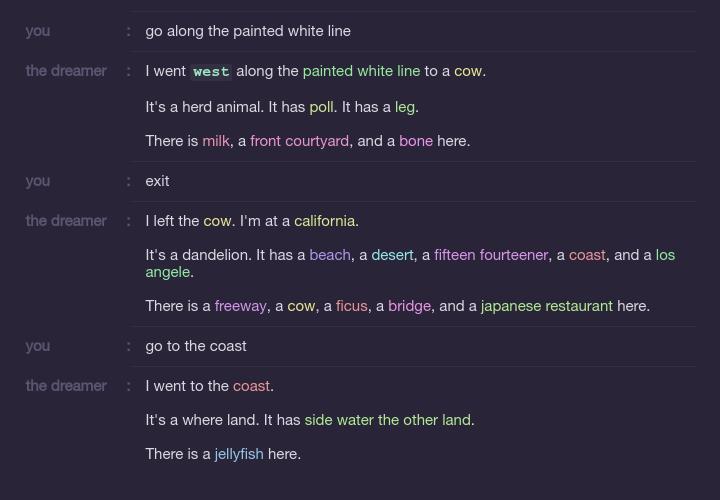Click the purple 'beach' link

click(330, 255)
